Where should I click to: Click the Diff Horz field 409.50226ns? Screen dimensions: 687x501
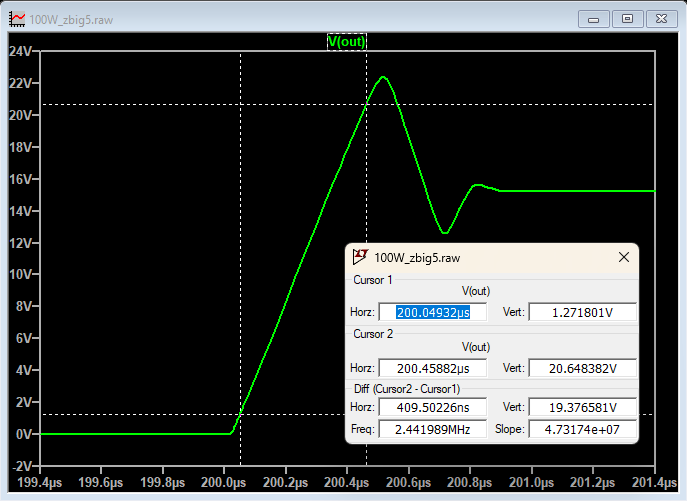click(x=432, y=407)
